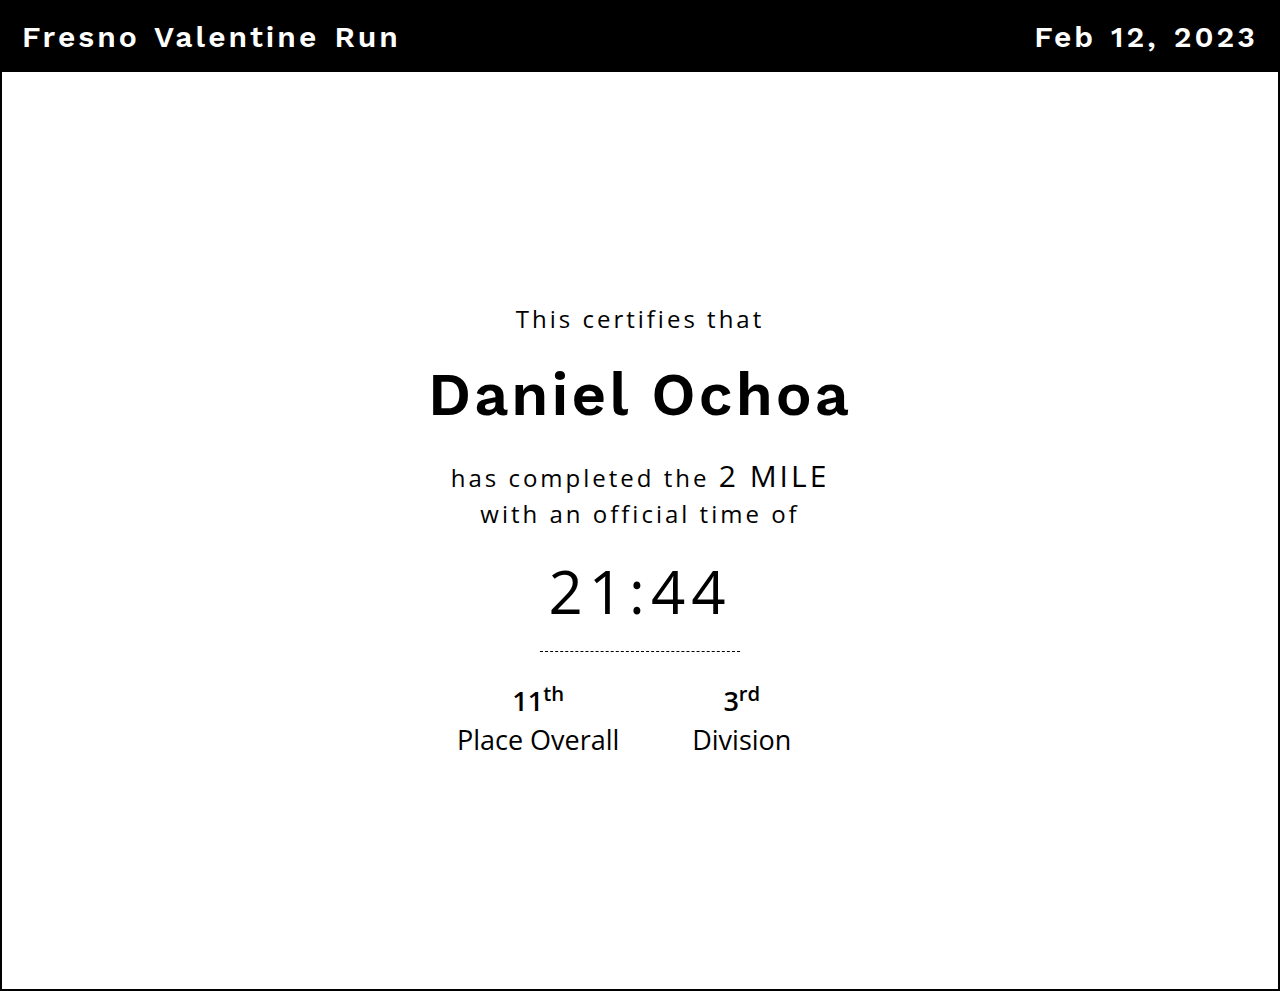Select 'with an official time of' line
This screenshot has width=1280, height=991.
pos(639,515)
